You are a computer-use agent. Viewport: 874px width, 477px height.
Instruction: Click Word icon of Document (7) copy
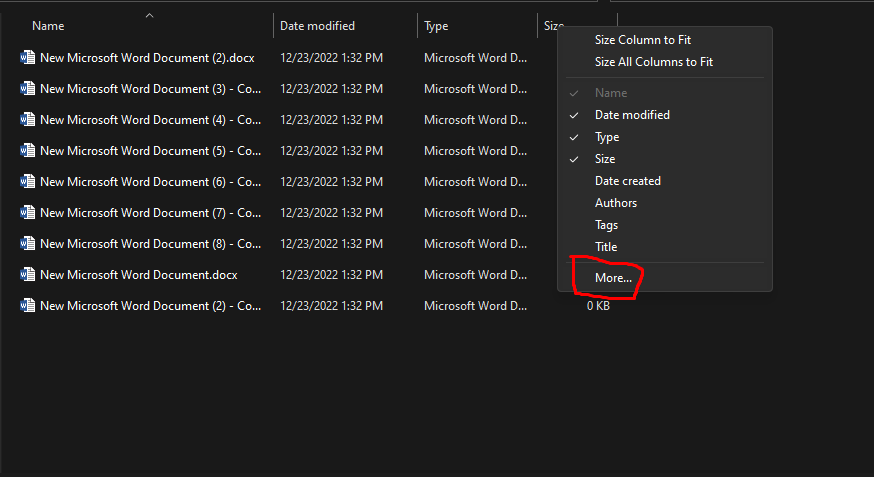27,212
